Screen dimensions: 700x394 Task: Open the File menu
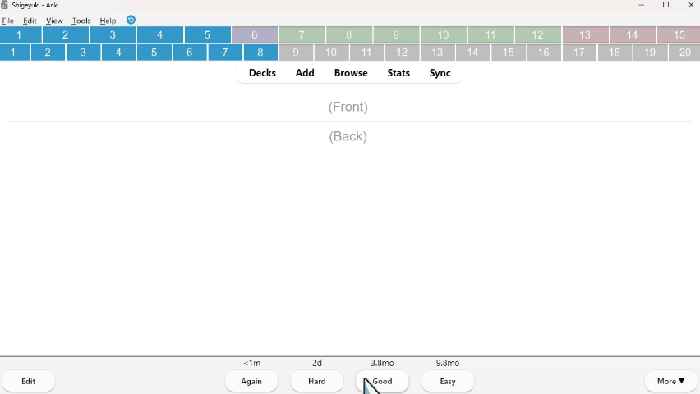[x=8, y=21]
